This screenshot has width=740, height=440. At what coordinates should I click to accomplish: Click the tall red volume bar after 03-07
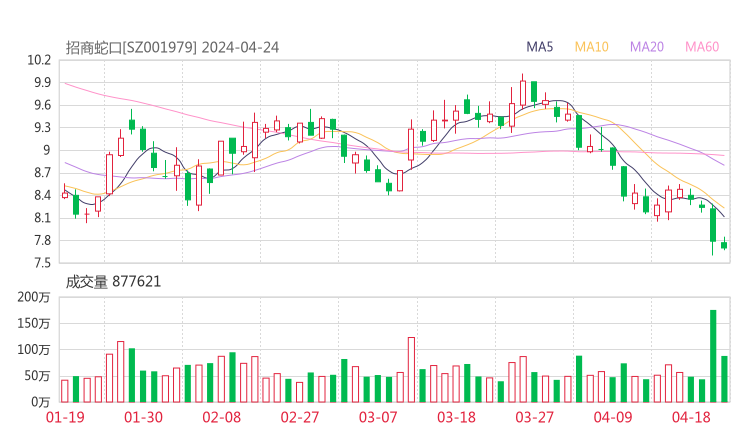[x=411, y=370]
